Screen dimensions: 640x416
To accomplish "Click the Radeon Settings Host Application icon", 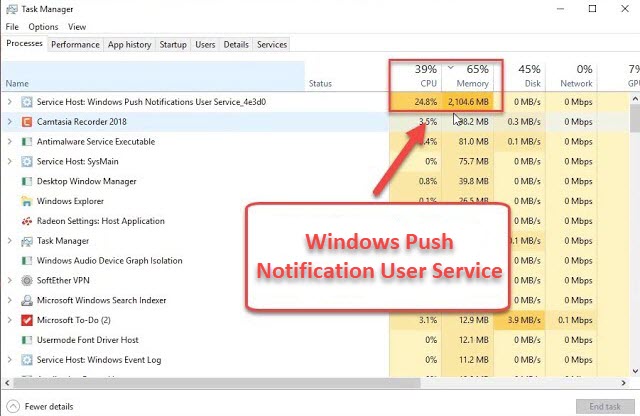I will 27,221.
